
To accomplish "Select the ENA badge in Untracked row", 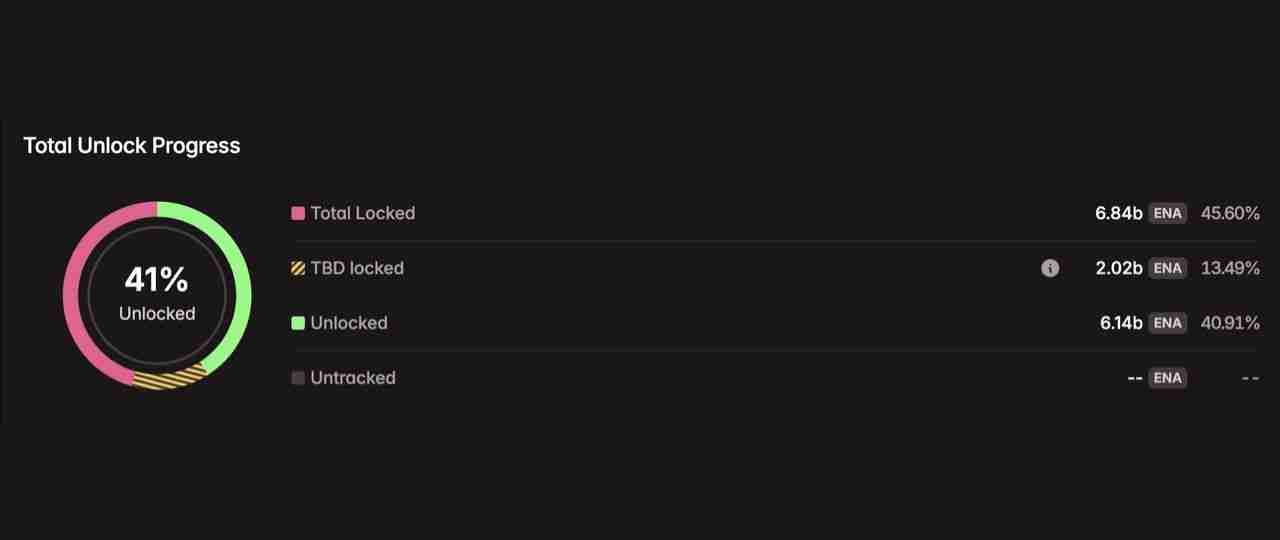I will coord(1168,378).
